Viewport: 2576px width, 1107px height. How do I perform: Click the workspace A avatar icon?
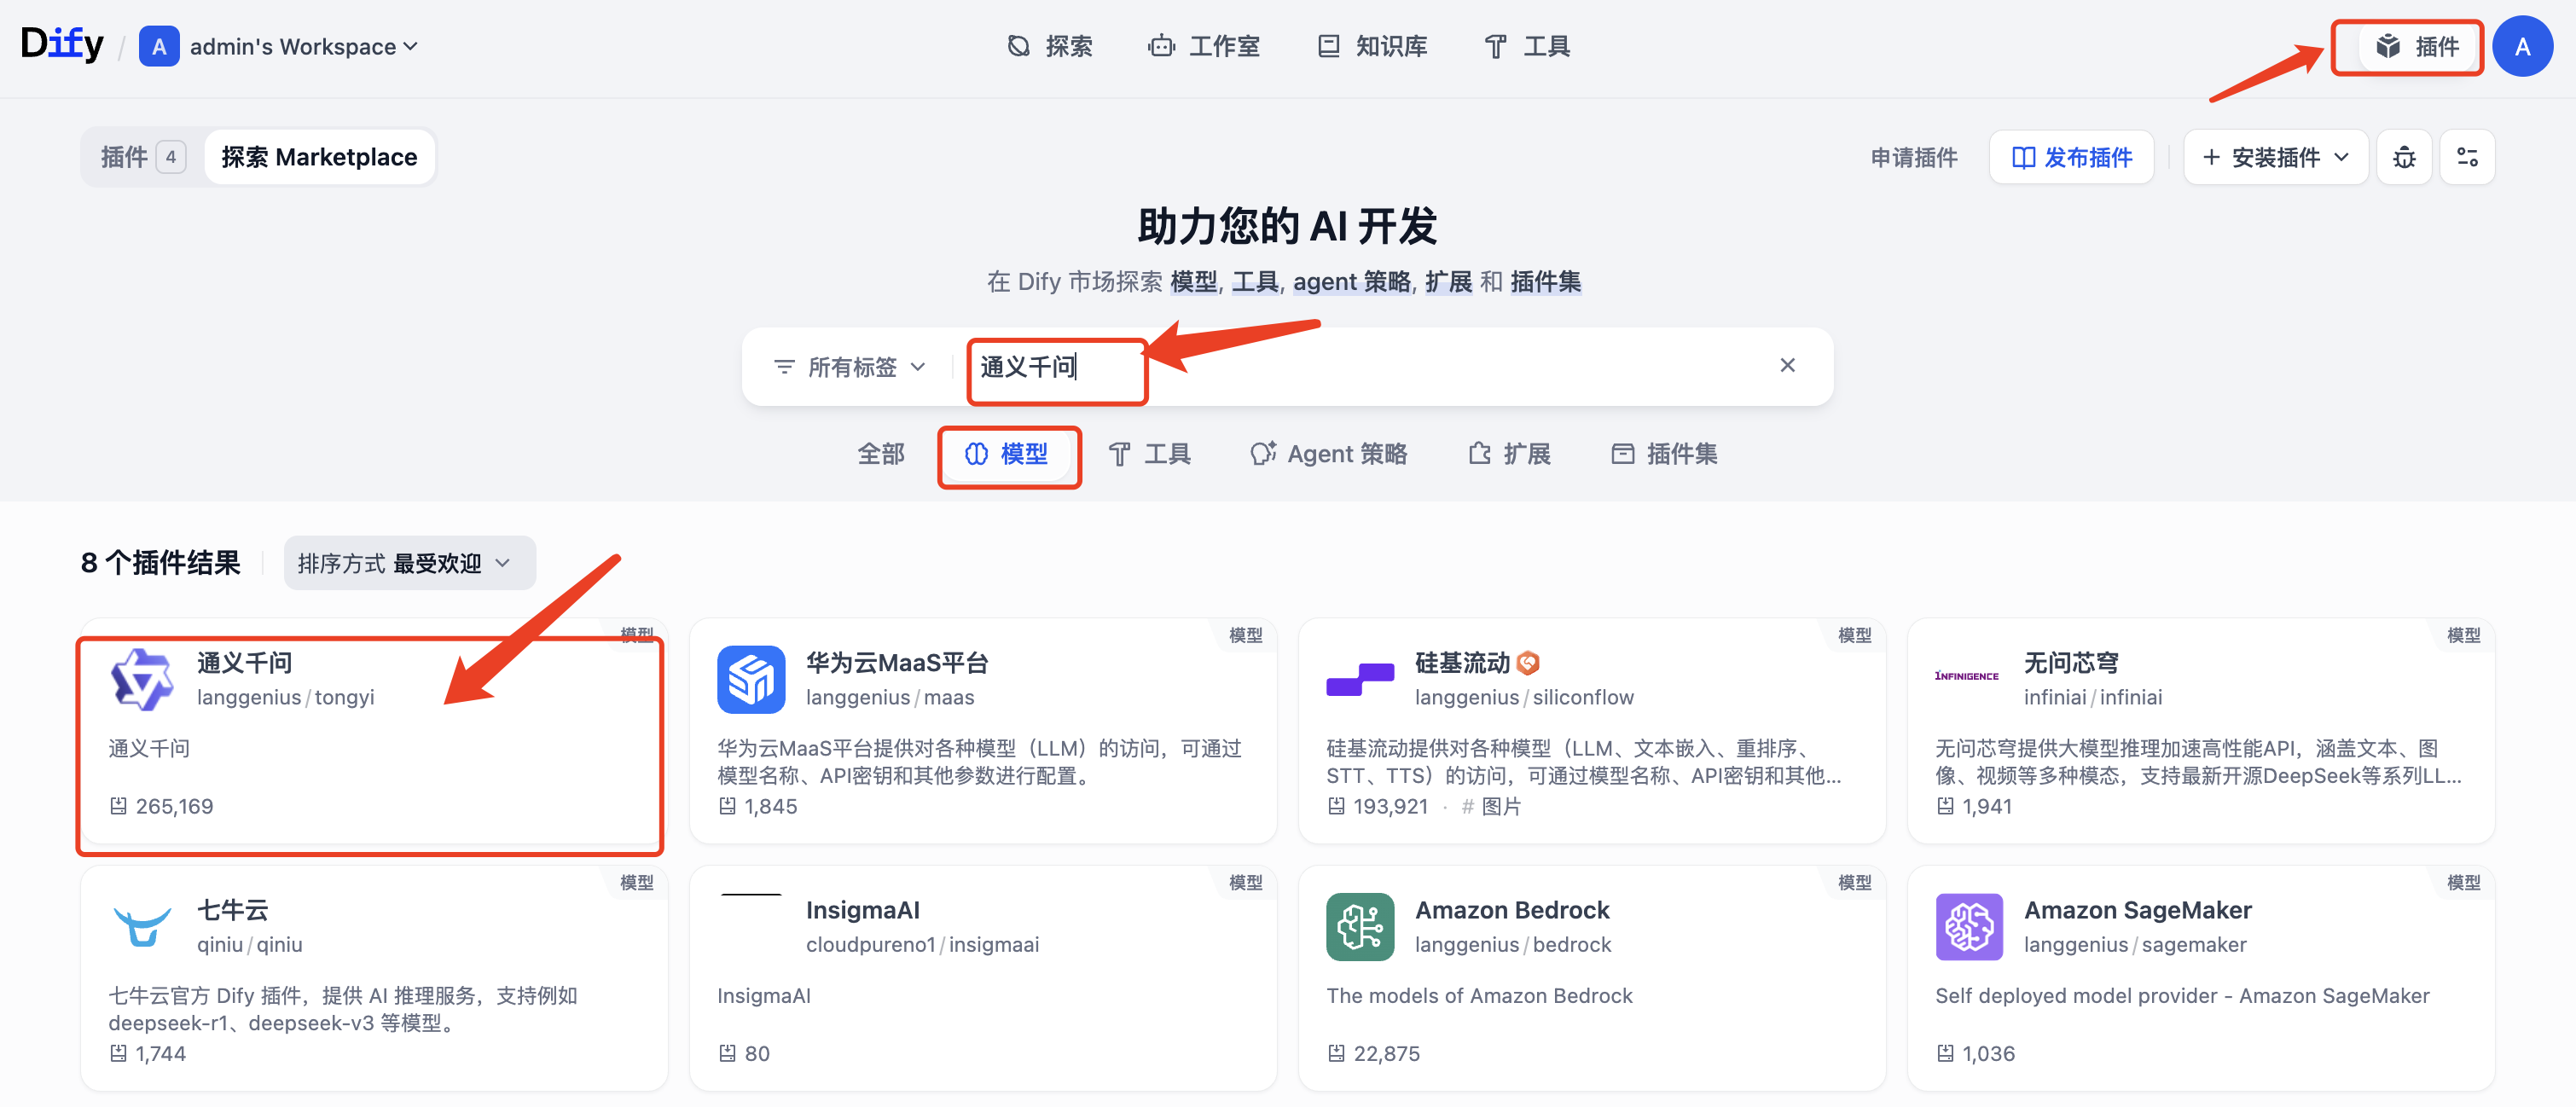coord(159,47)
